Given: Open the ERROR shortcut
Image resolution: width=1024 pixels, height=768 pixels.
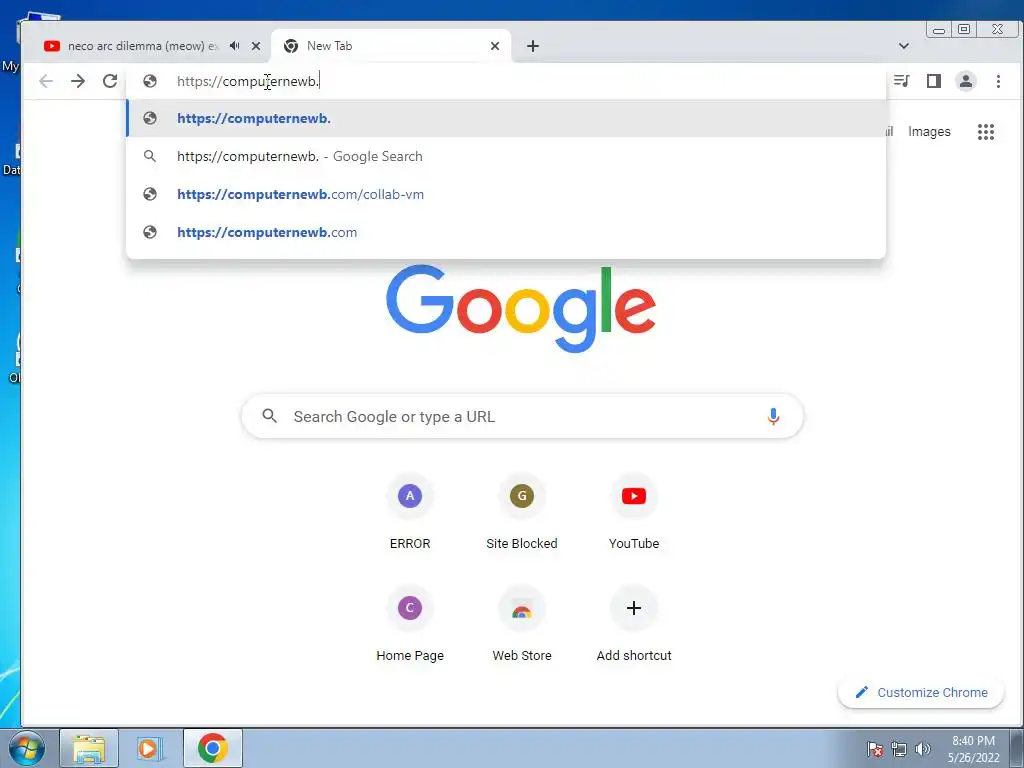Looking at the screenshot, I should click(x=410, y=512).
